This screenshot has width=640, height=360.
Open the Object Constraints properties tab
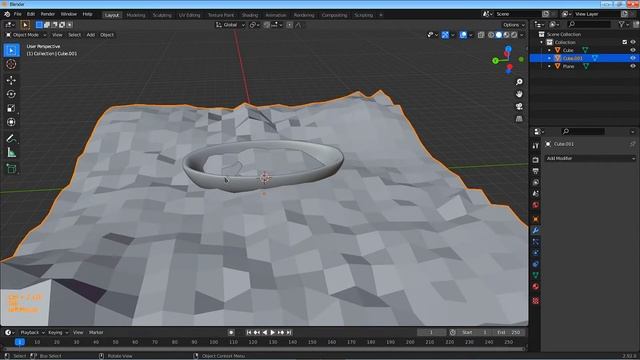pos(536,264)
